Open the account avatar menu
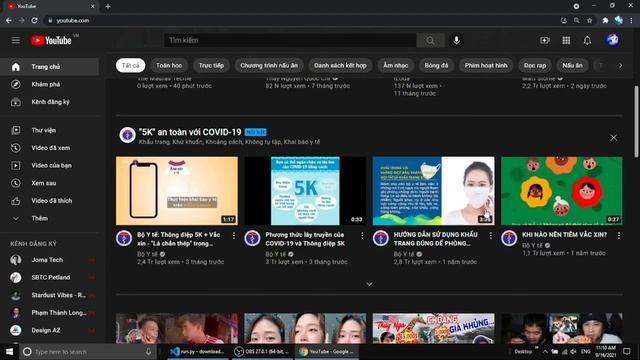 pos(612,40)
